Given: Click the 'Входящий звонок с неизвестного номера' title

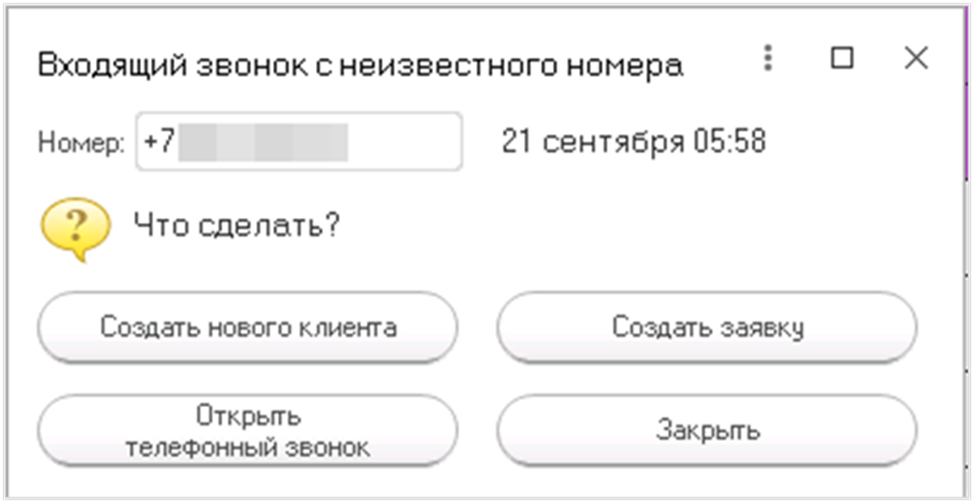Looking at the screenshot, I should tap(360, 66).
